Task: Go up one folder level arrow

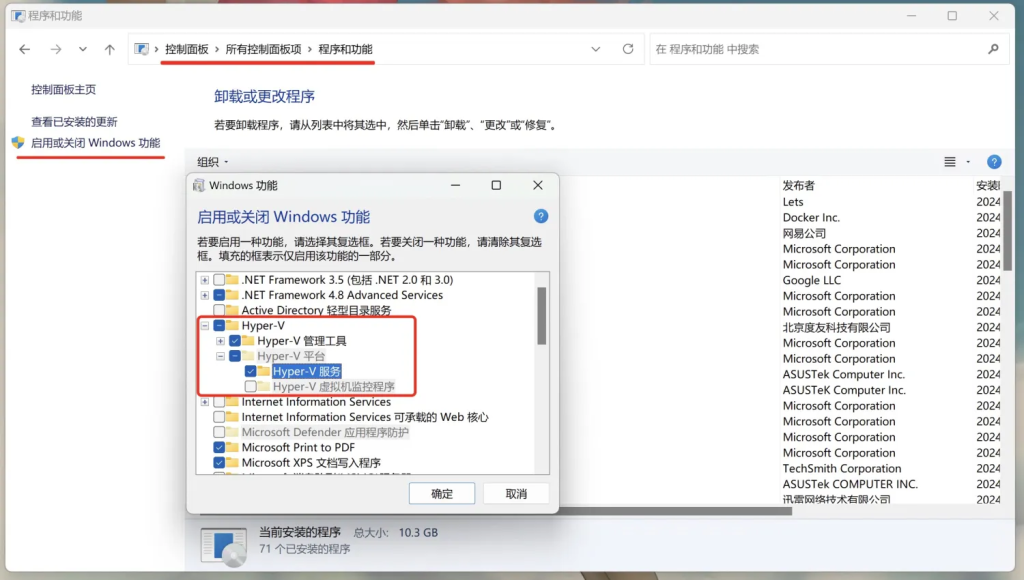Action: pos(110,49)
